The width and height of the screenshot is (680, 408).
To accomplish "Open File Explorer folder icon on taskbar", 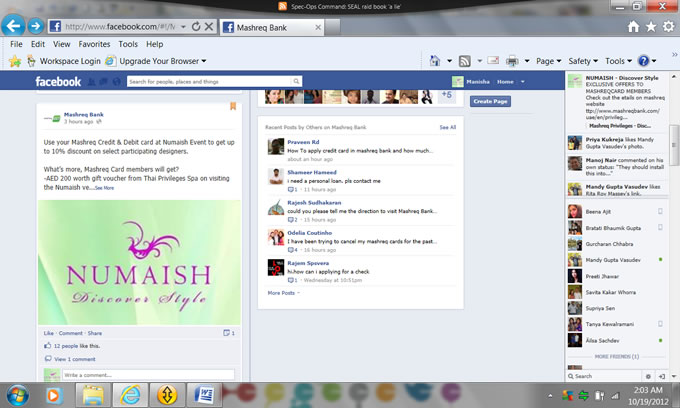I will [x=93, y=395].
